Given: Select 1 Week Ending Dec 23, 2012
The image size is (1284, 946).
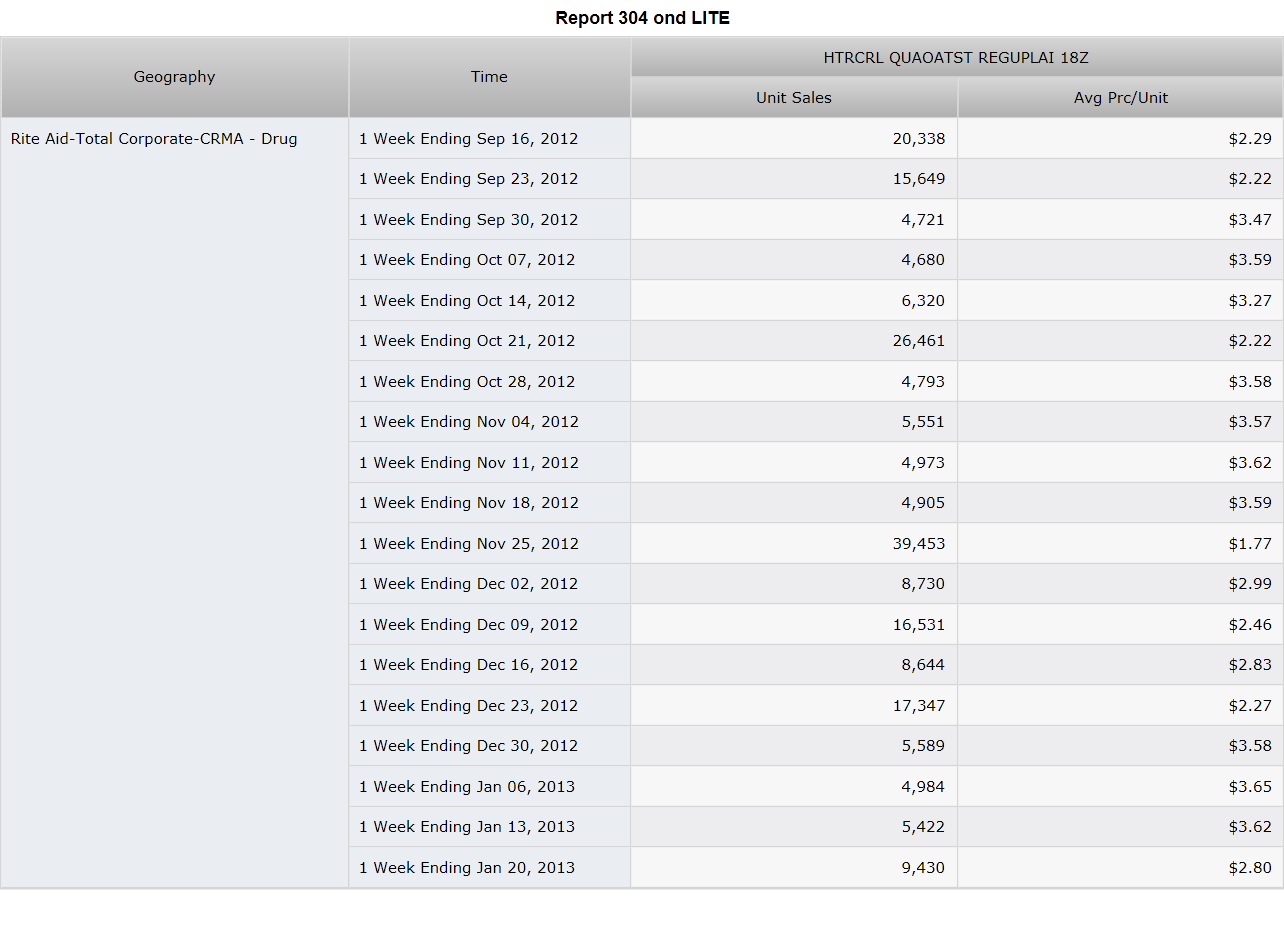Looking at the screenshot, I should point(489,705).
